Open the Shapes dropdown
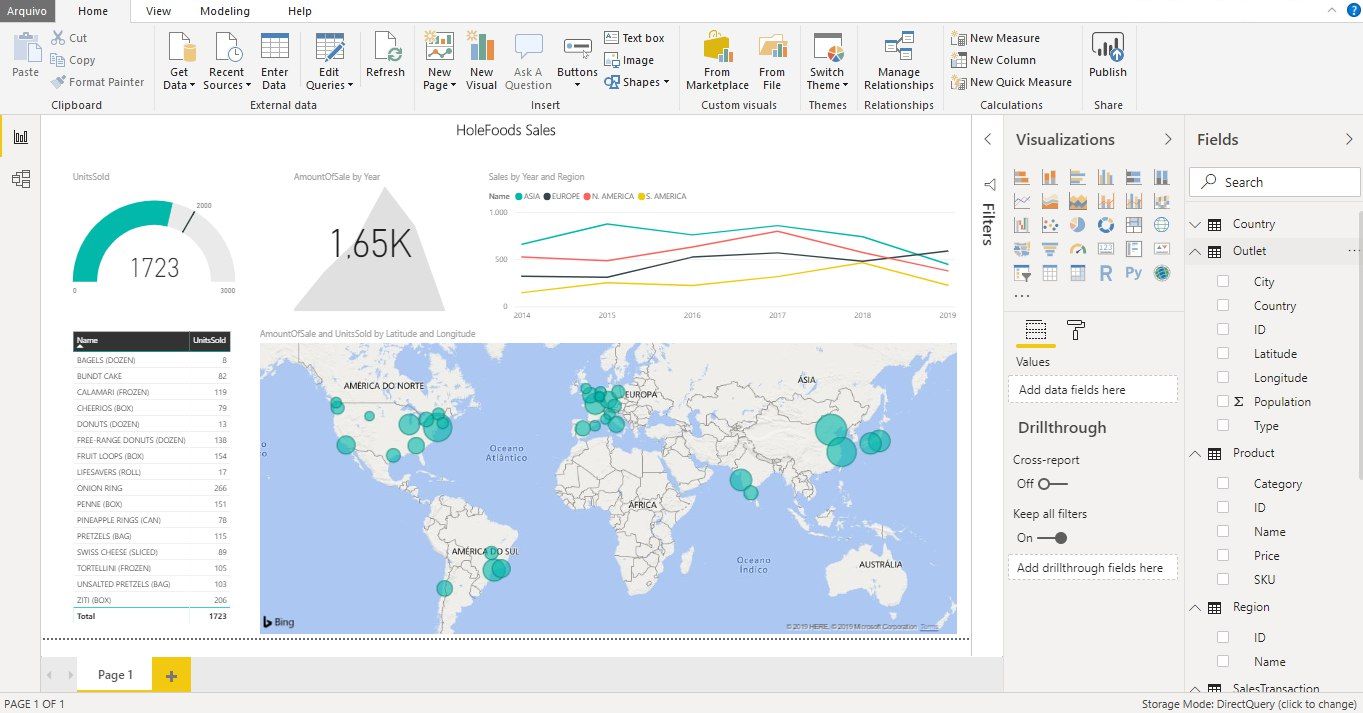The image size is (1363, 713). 637,82
